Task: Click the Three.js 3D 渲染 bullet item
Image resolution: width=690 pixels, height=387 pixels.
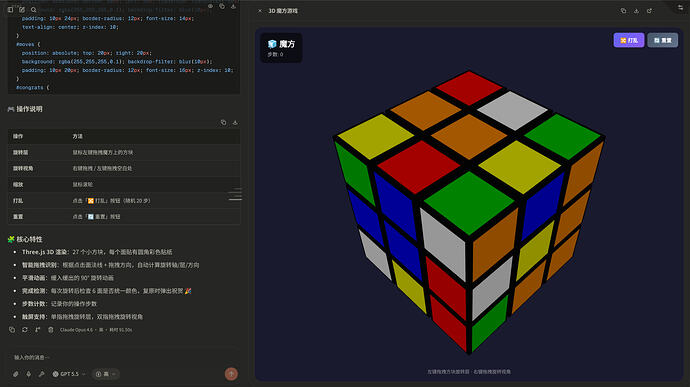Action: 97,252
